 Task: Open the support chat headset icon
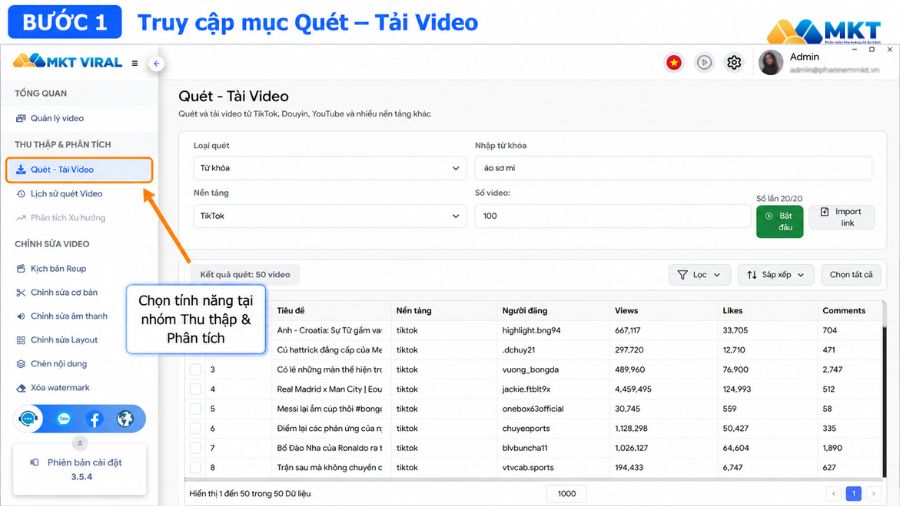coord(28,419)
